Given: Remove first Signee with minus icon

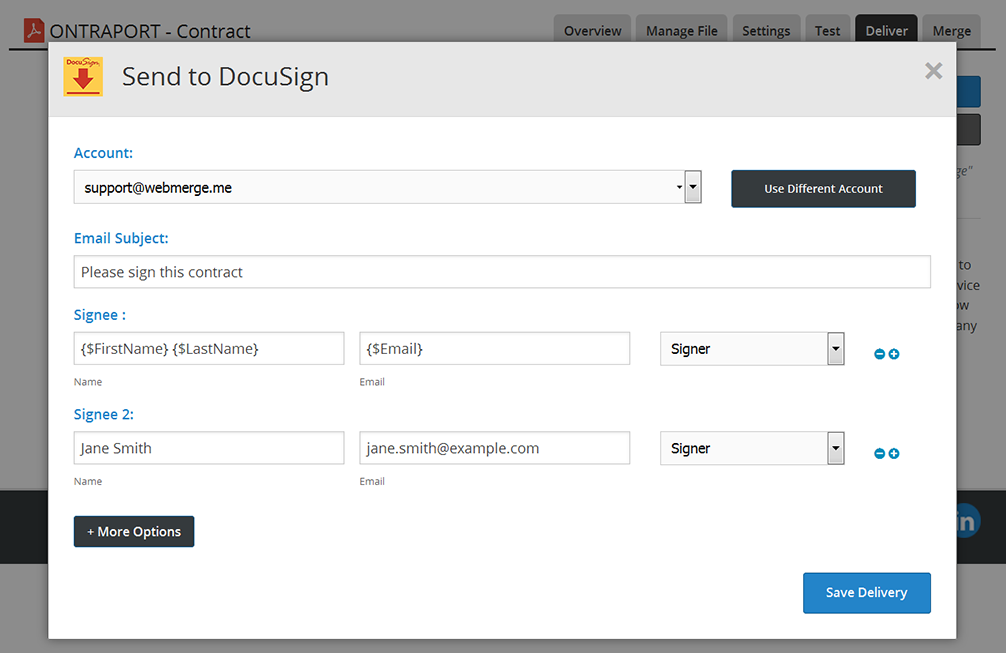Looking at the screenshot, I should (x=880, y=354).
